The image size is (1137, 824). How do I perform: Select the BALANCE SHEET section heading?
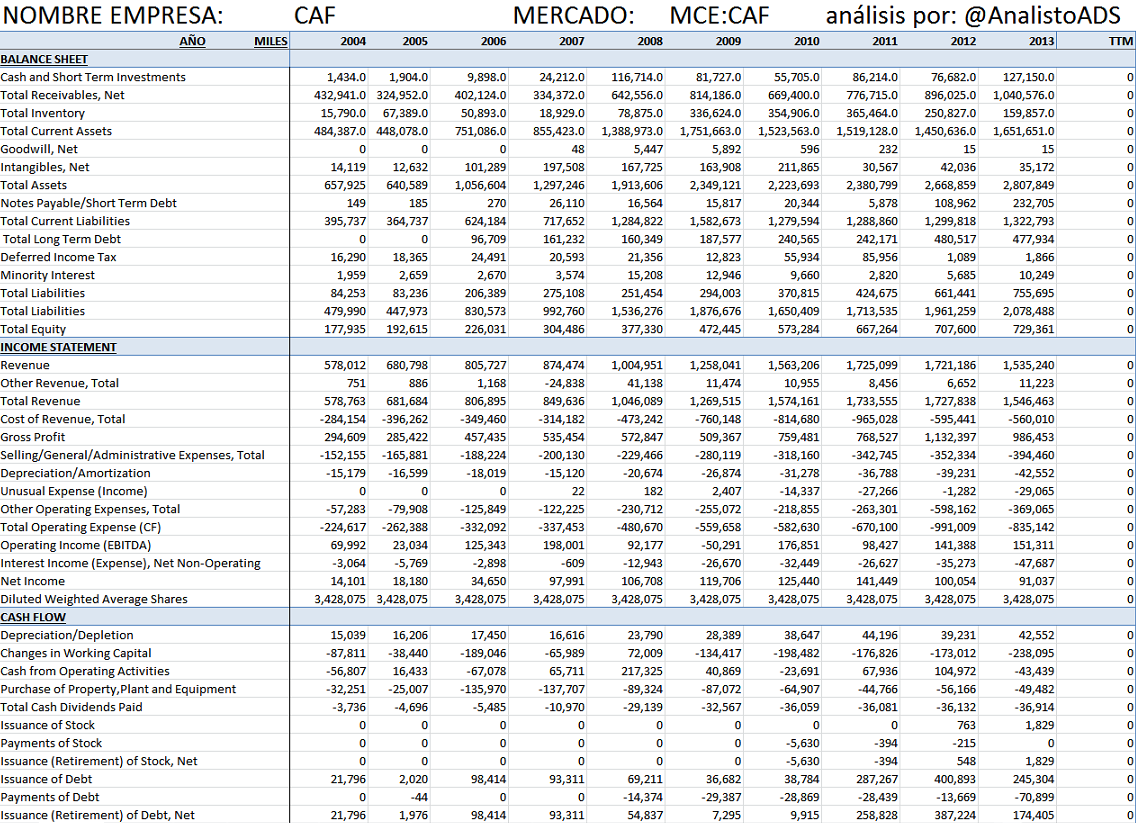tap(44, 59)
